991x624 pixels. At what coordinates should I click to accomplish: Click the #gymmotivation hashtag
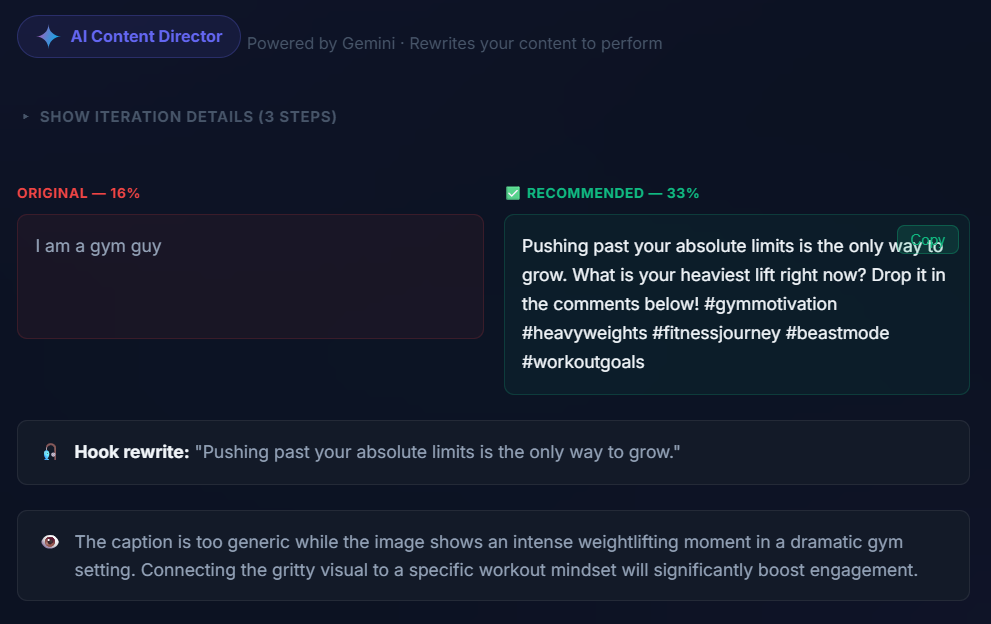(770, 304)
